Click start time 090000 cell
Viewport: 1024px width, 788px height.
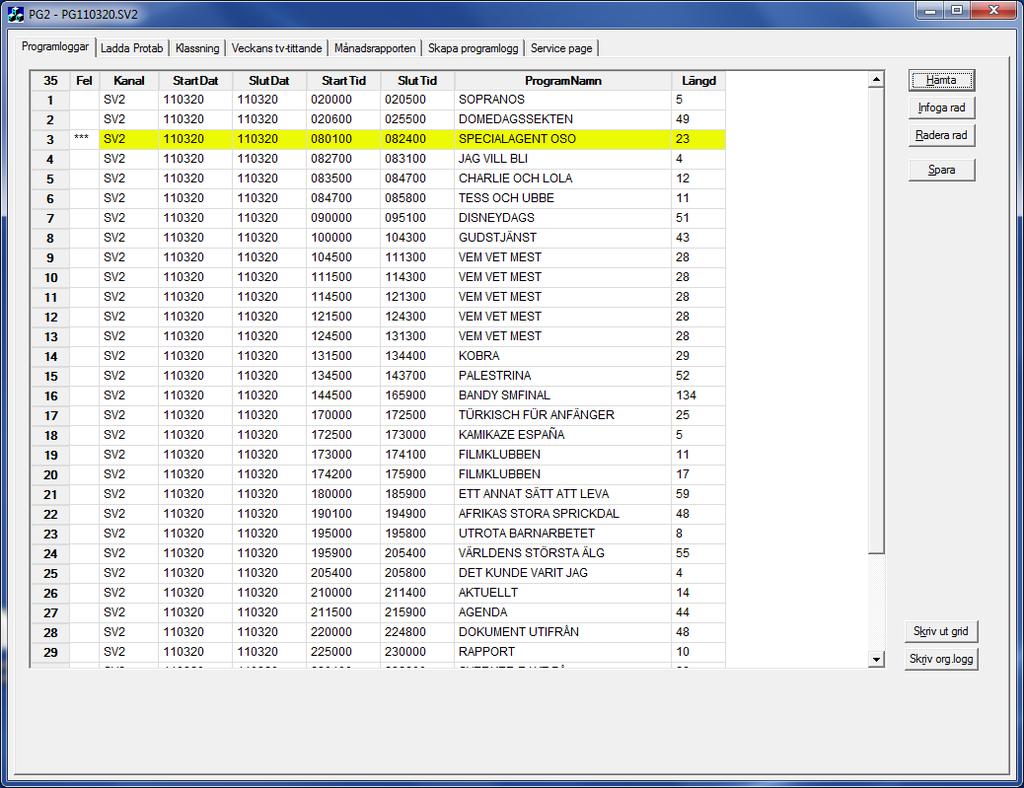coord(344,218)
